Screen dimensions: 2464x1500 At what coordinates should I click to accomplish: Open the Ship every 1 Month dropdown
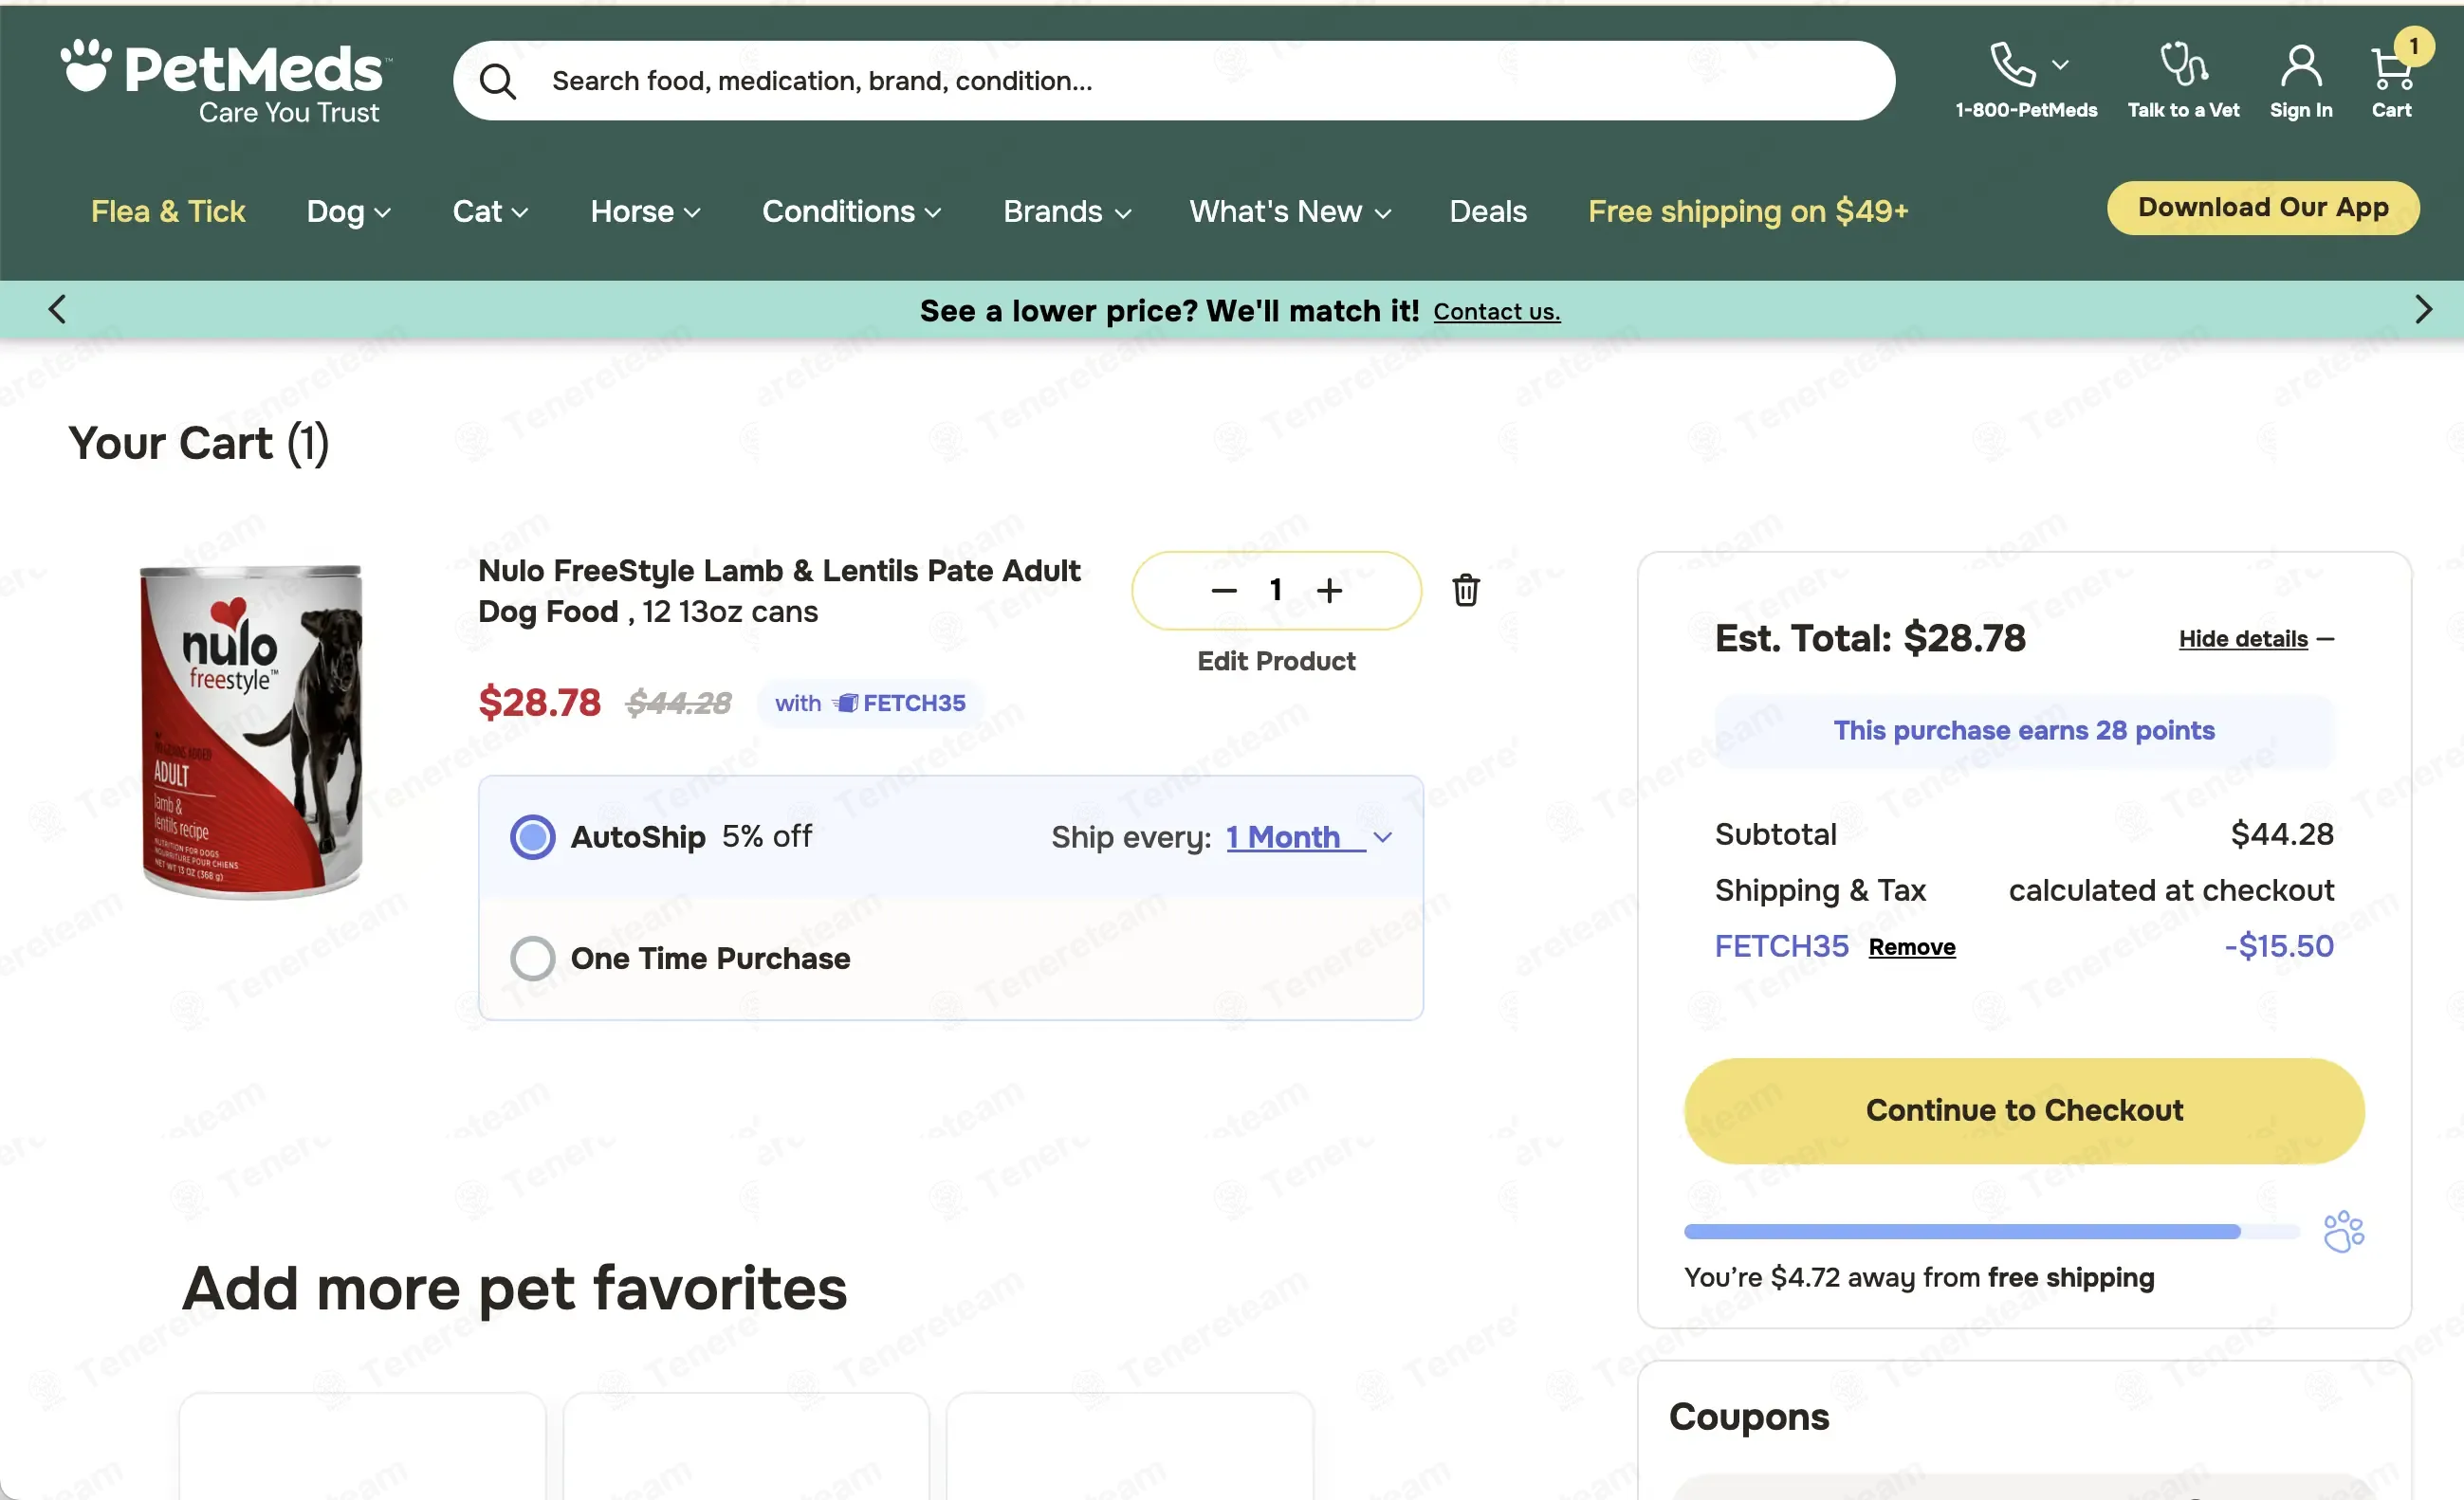tap(1309, 836)
